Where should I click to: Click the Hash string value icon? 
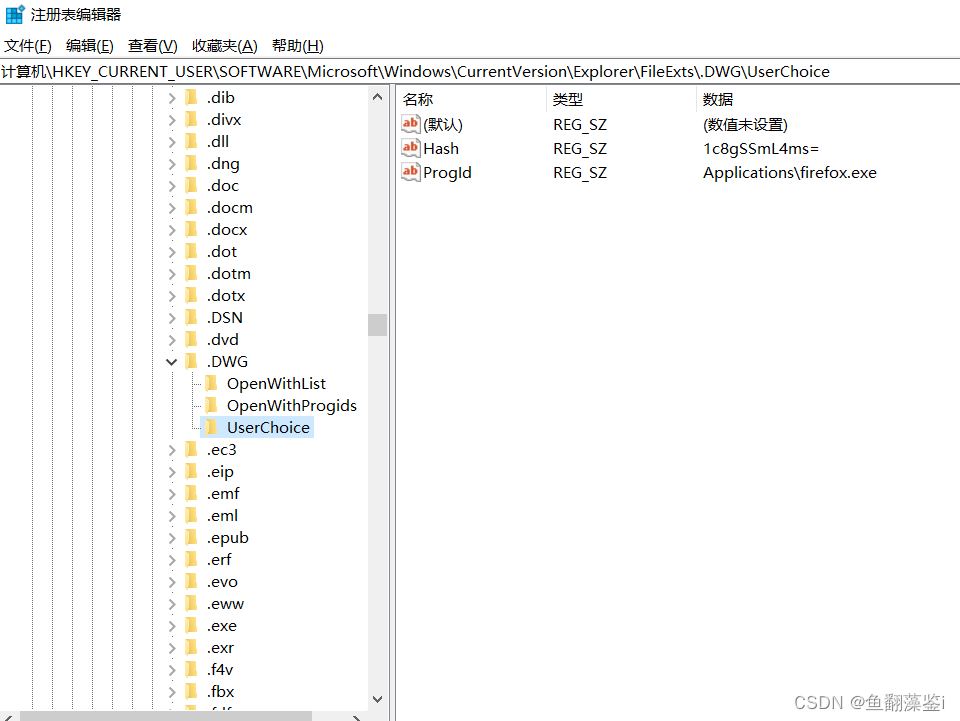411,148
